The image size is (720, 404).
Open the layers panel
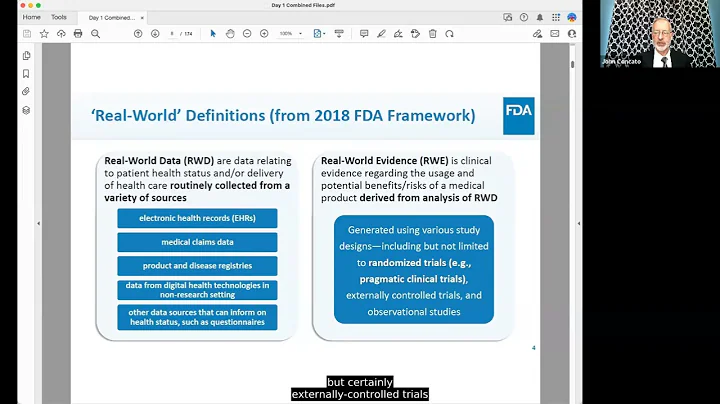pos(26,110)
